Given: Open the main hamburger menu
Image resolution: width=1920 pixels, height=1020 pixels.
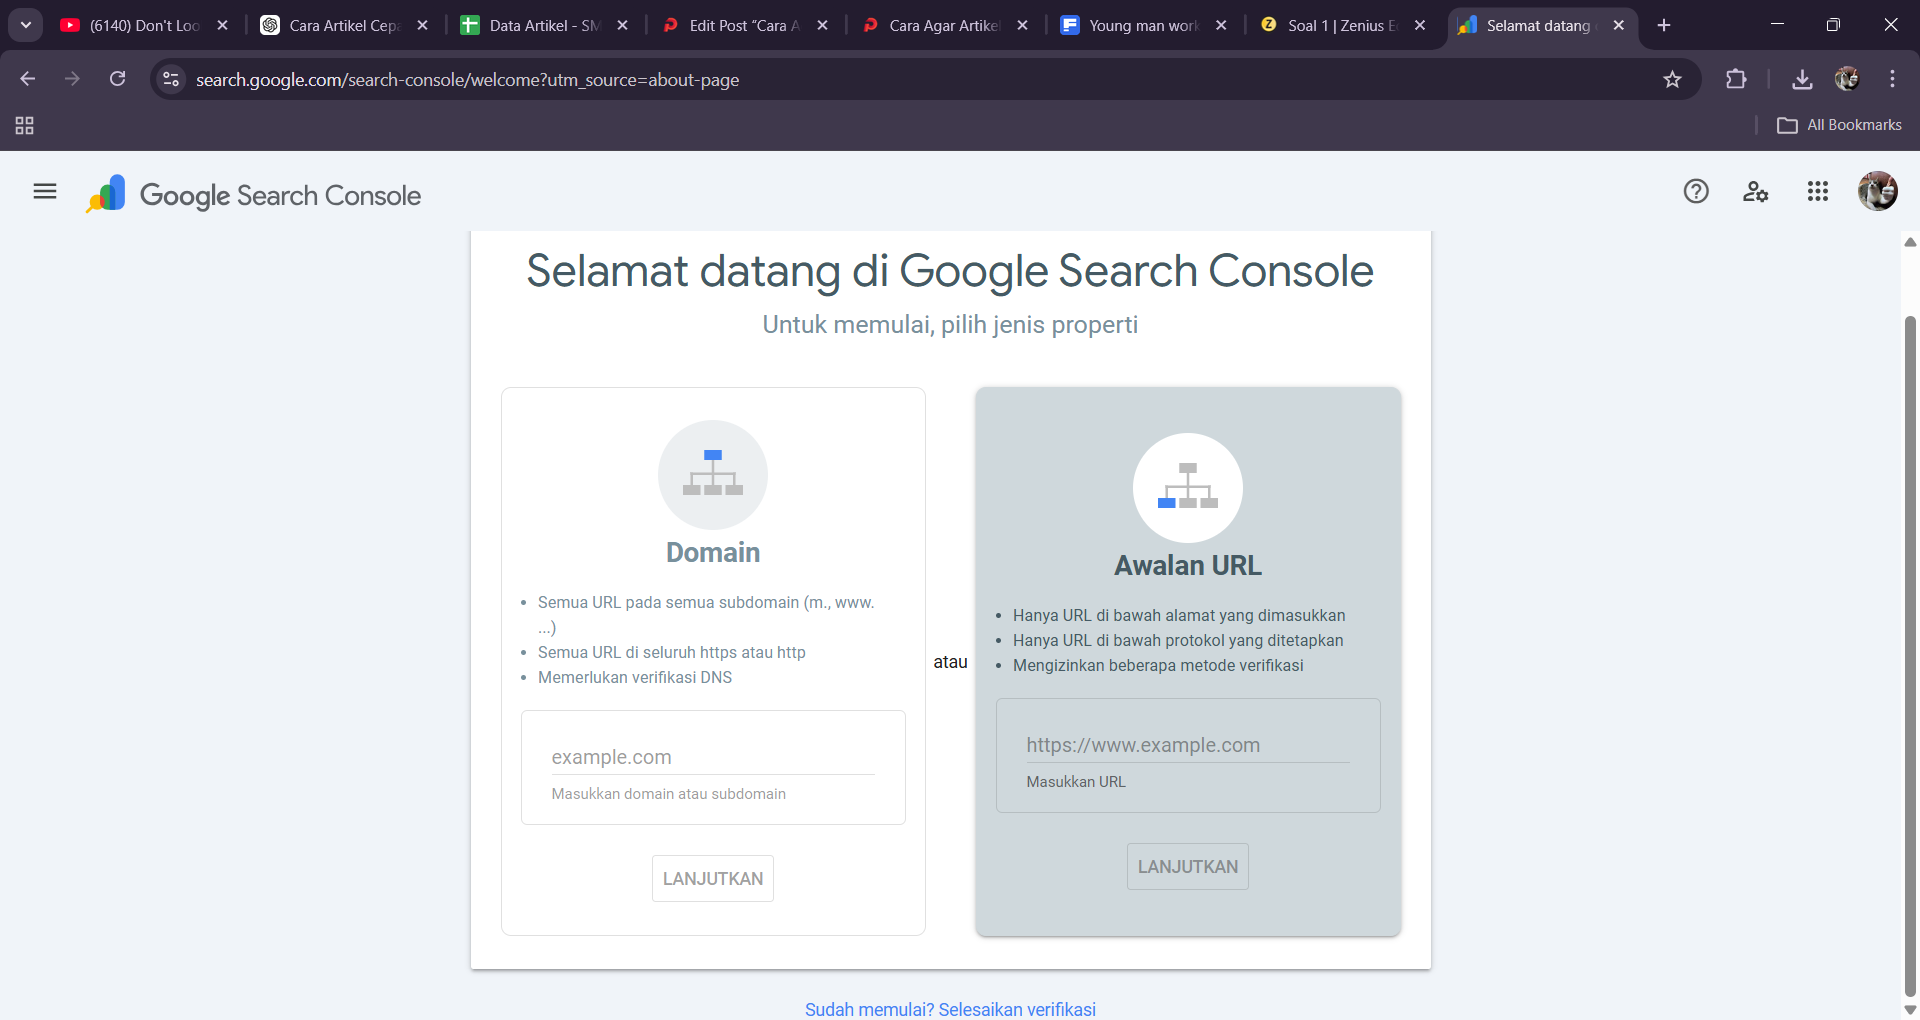Looking at the screenshot, I should (45, 191).
